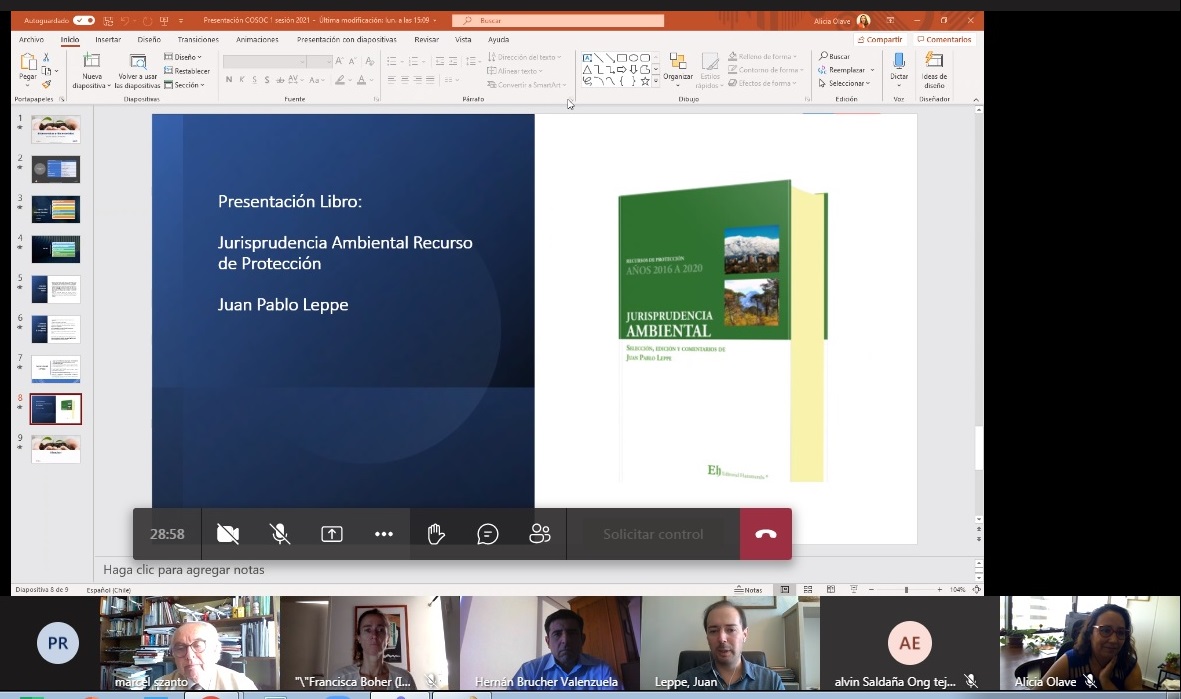Screen dimensions: 1181x699
Task: Click the Comentarios button
Action: pyautogui.click(x=945, y=40)
